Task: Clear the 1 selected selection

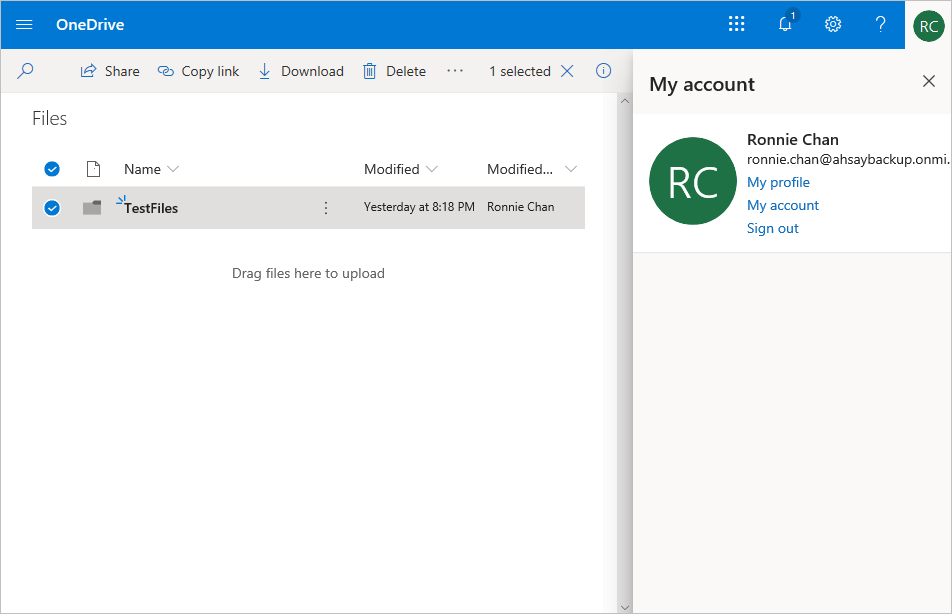Action: [x=567, y=71]
